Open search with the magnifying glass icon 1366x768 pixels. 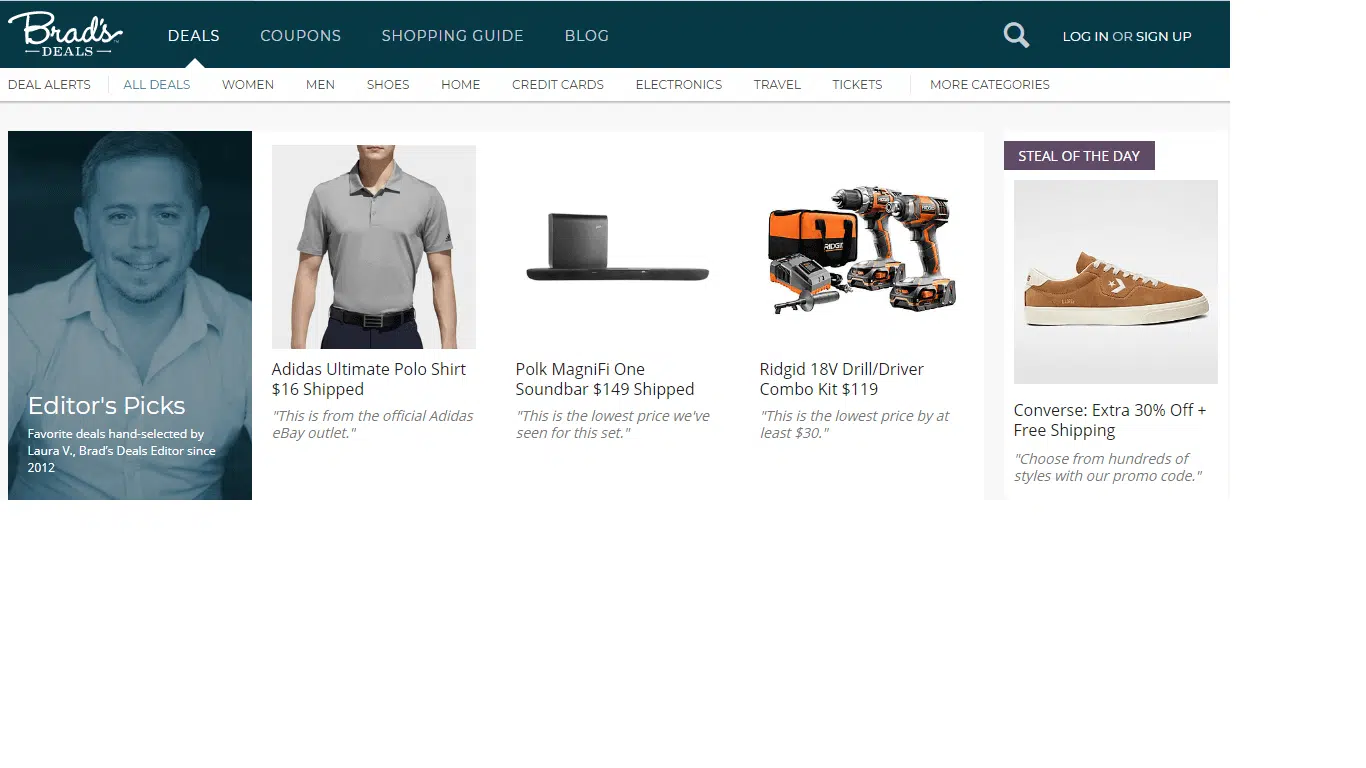(x=1016, y=36)
